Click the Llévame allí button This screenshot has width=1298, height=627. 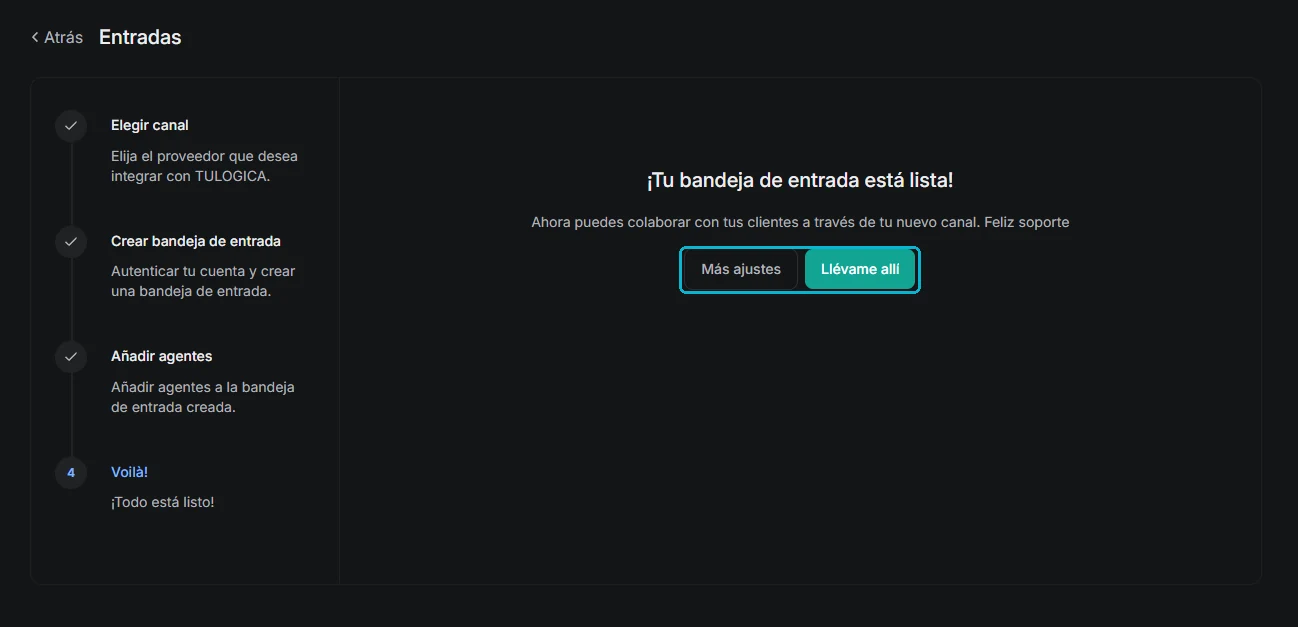pyautogui.click(x=860, y=269)
